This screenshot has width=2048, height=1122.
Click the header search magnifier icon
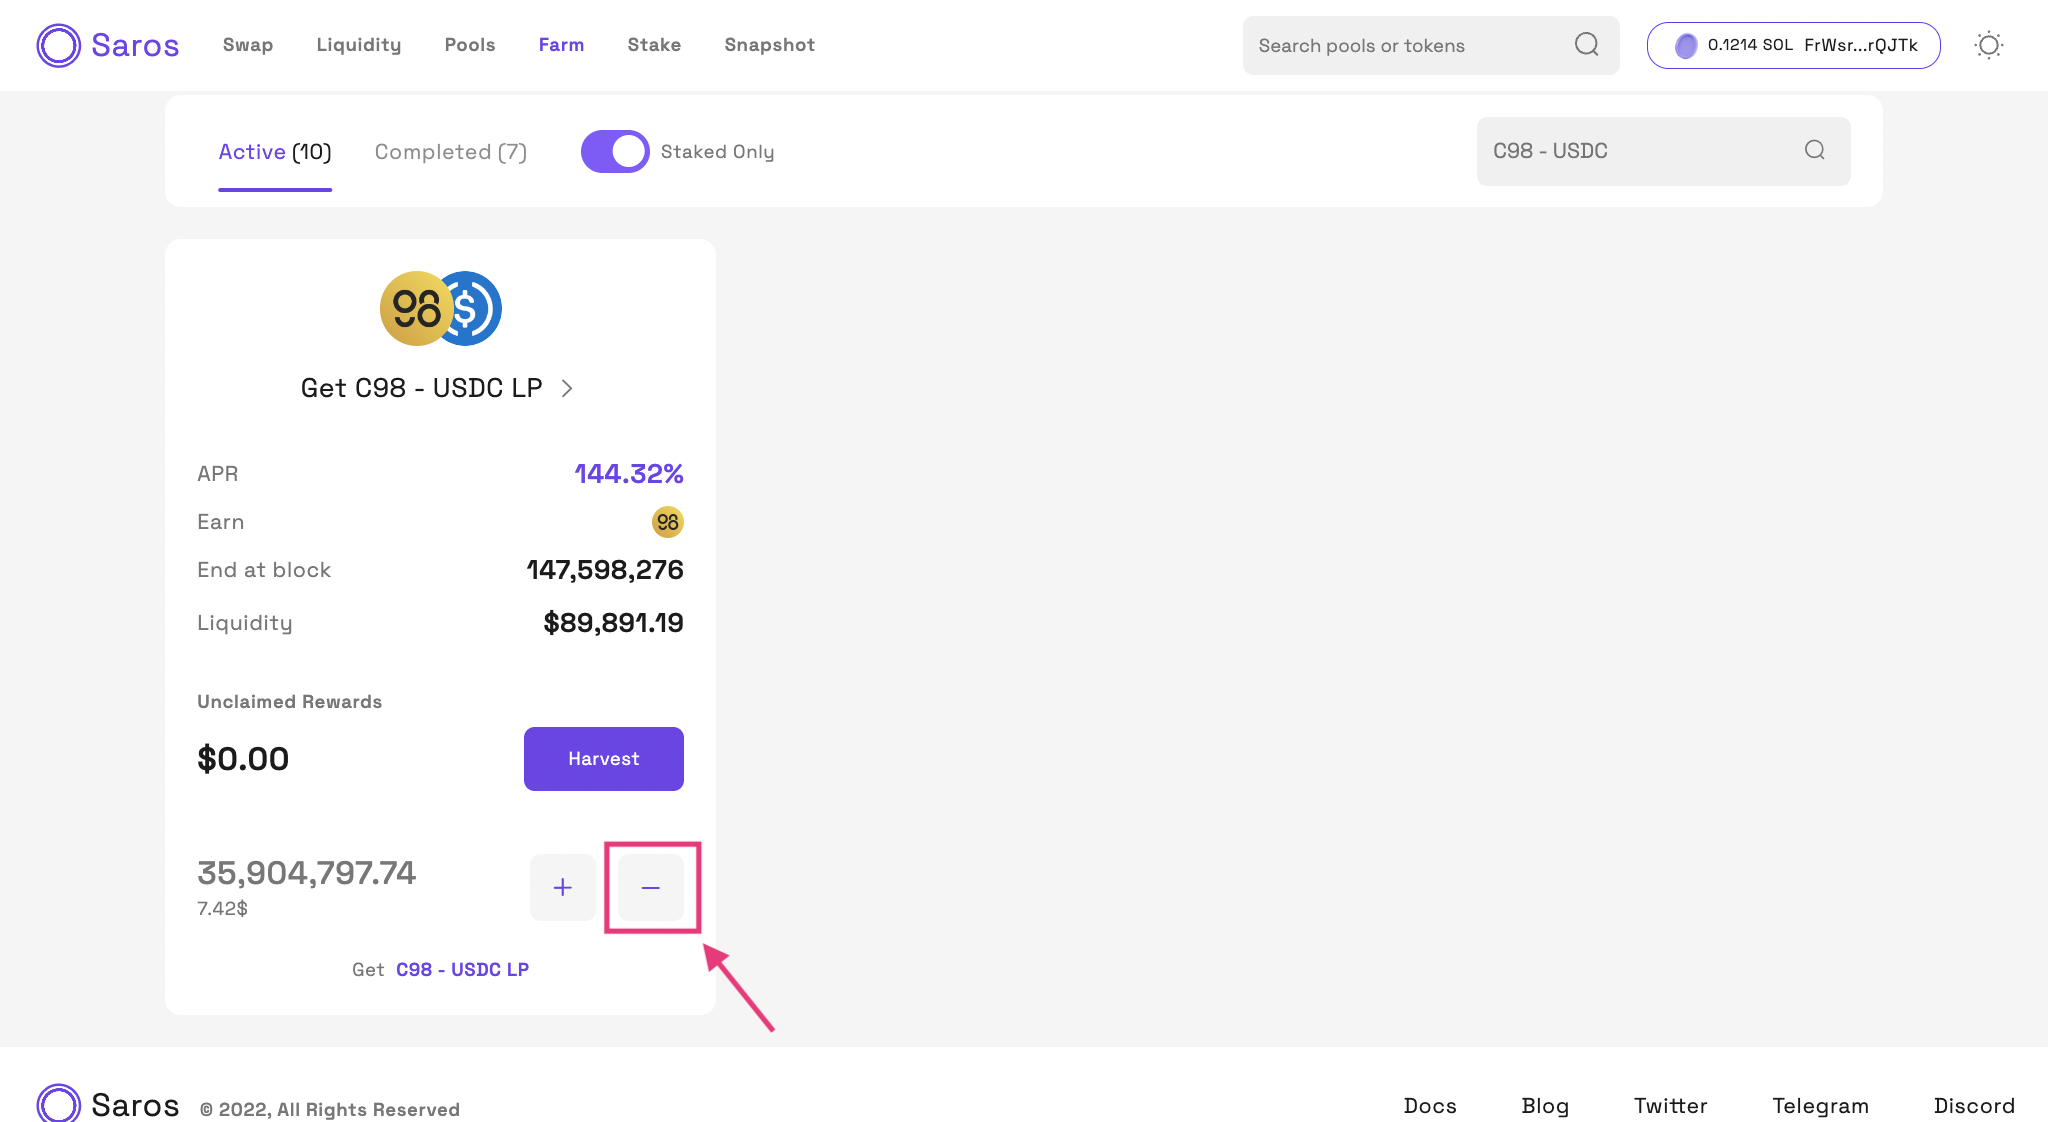point(1586,45)
